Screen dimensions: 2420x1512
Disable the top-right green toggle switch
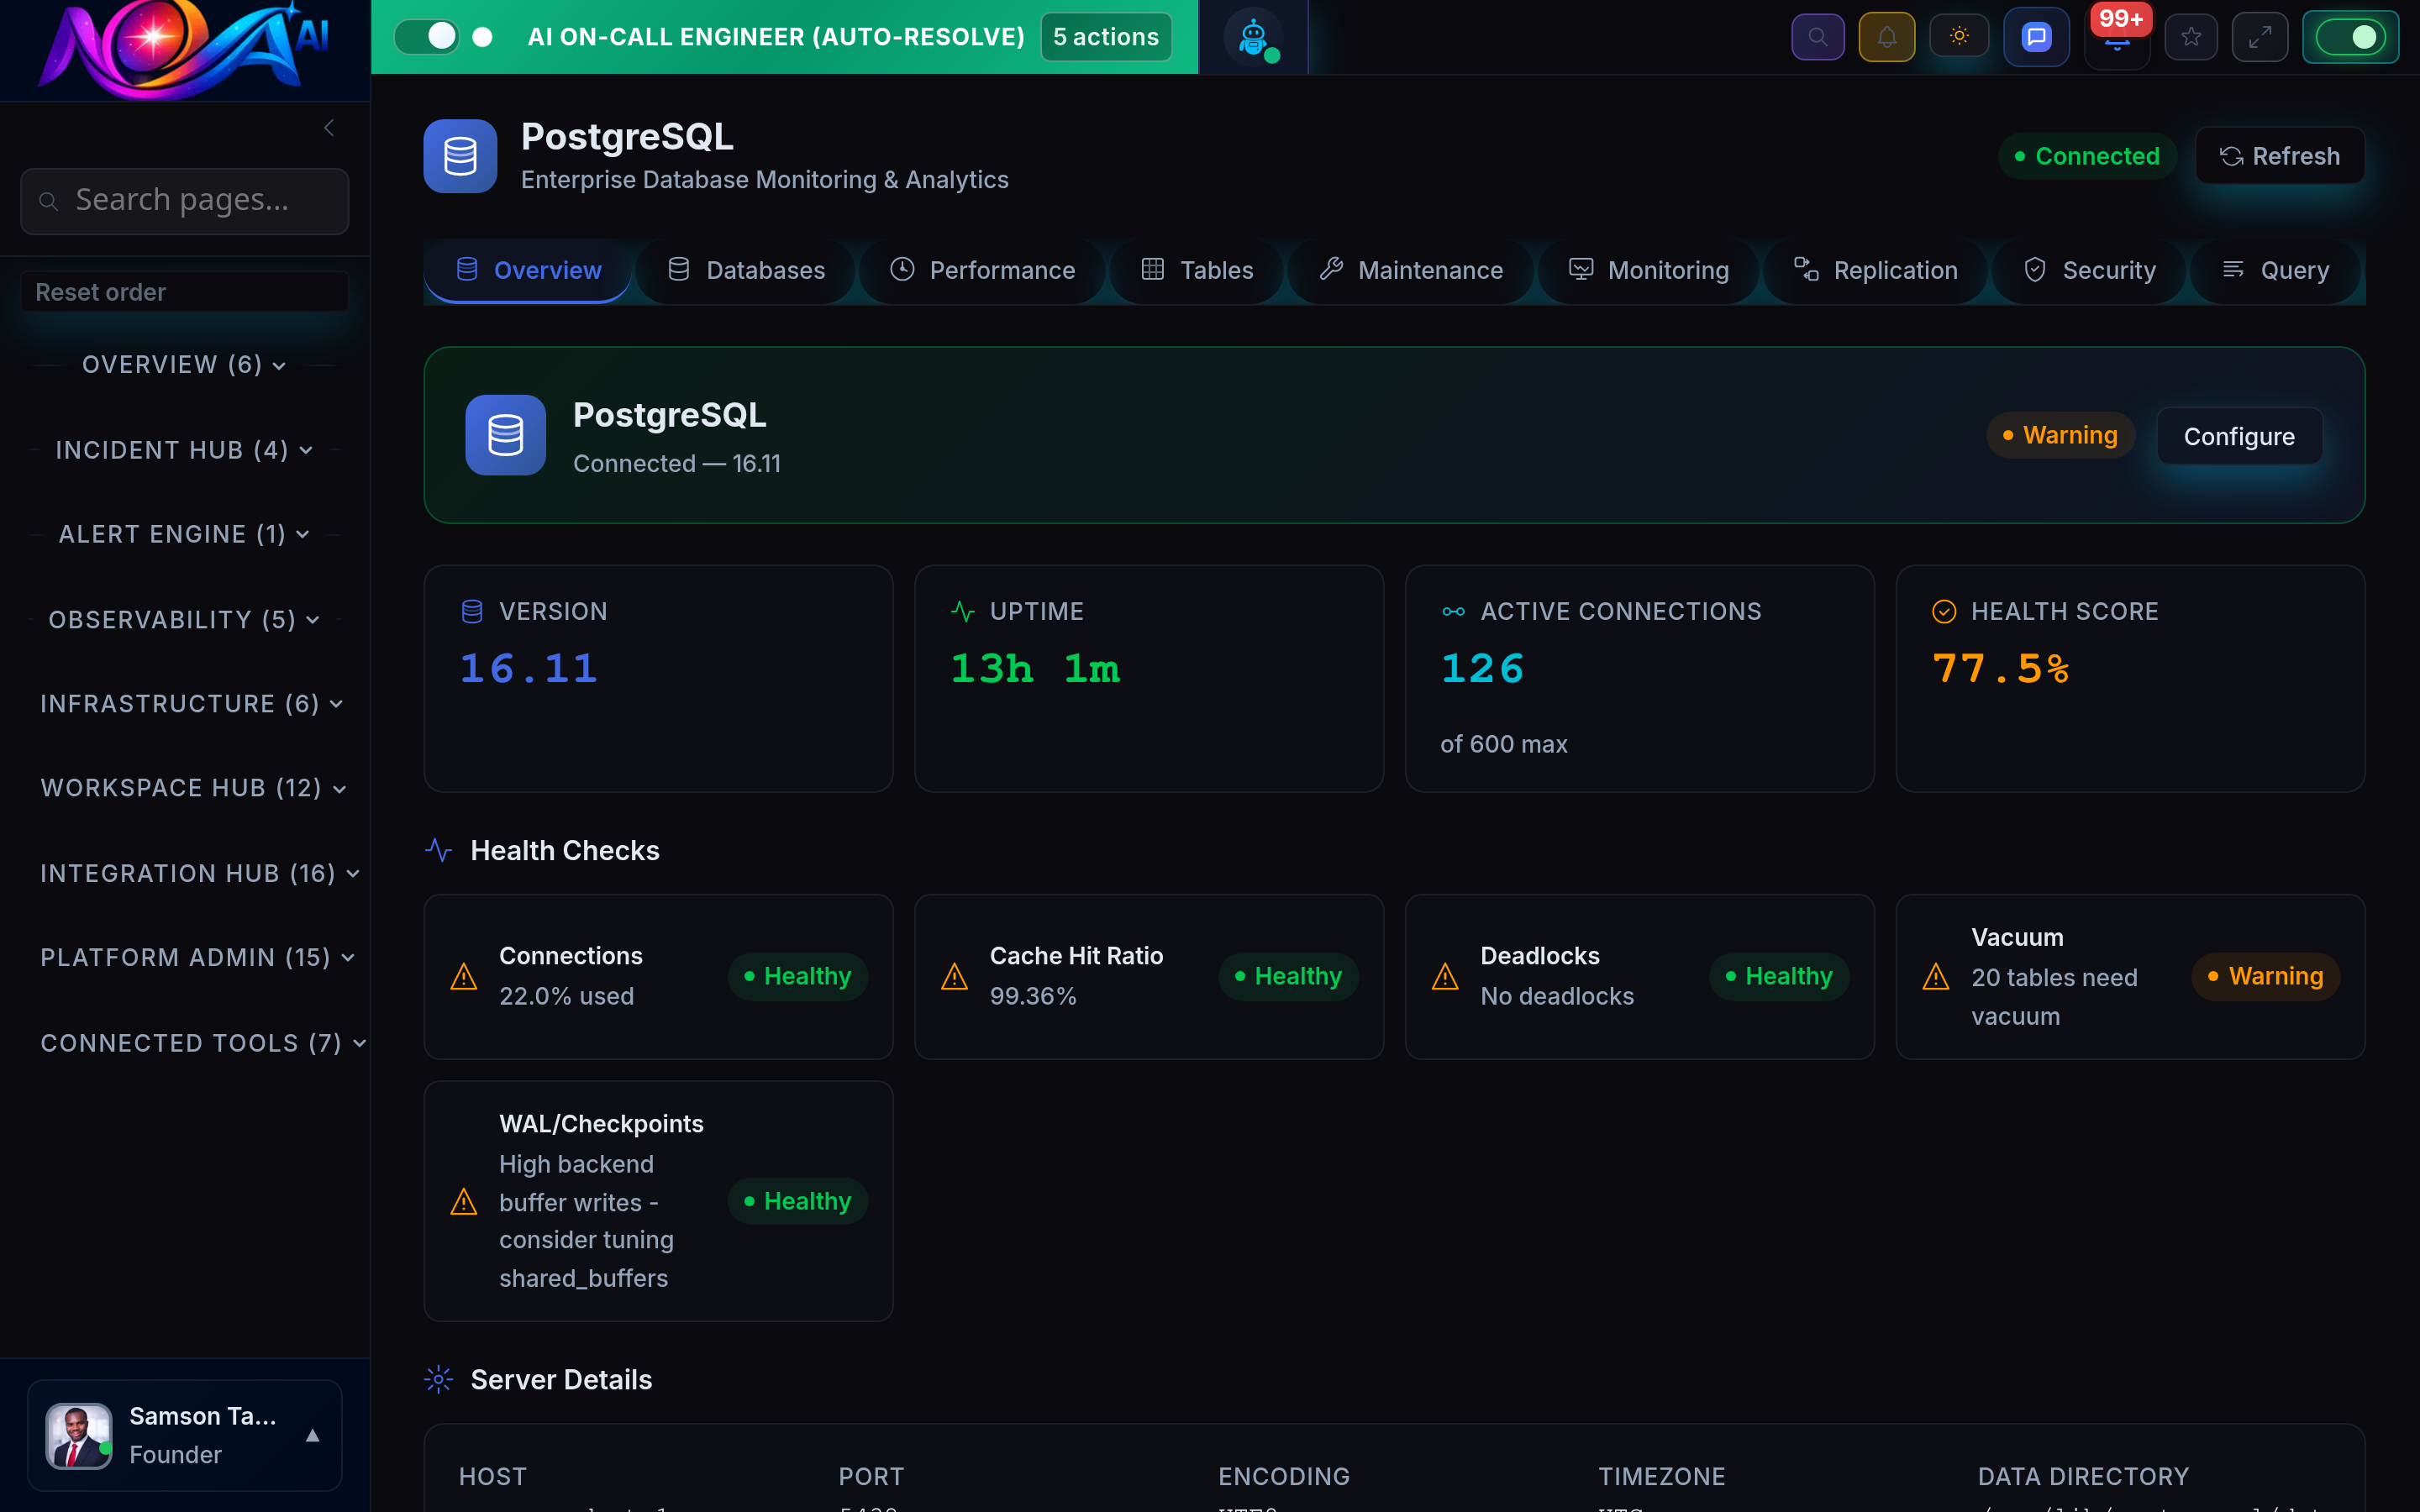(x=2351, y=36)
